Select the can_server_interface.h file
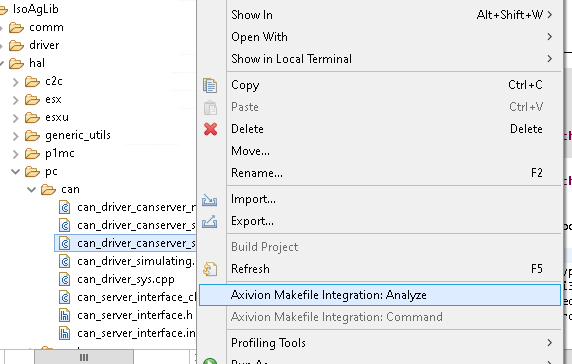 point(135,315)
